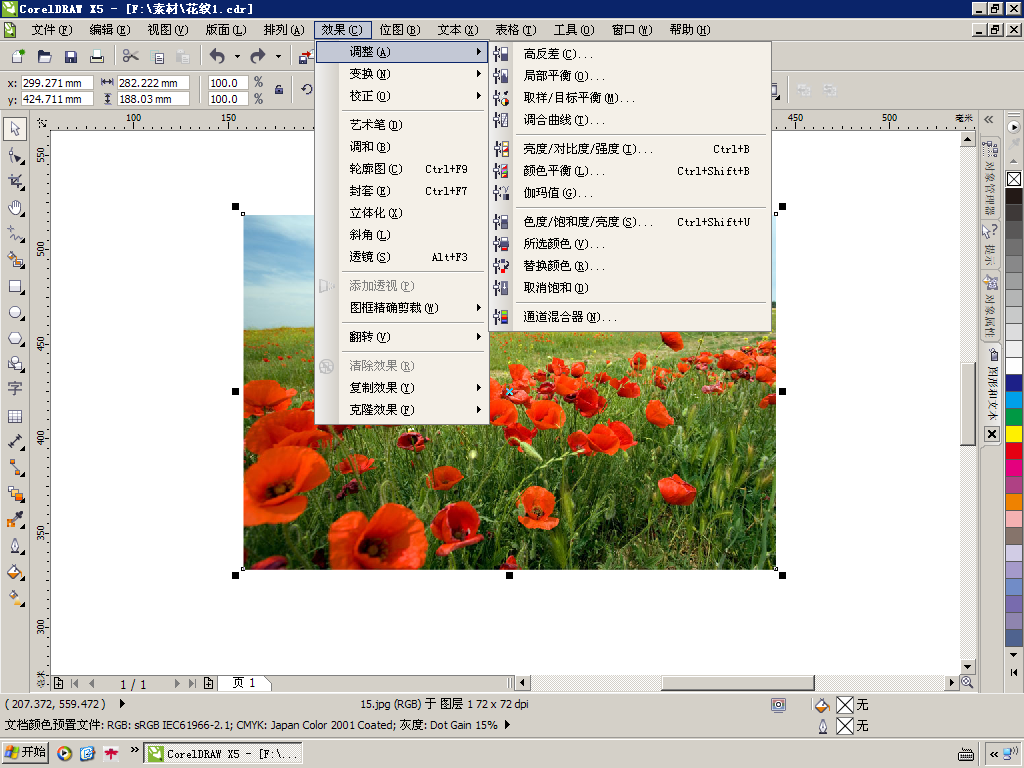
Task: Select the Smart fill tool
Action: [x=15, y=260]
